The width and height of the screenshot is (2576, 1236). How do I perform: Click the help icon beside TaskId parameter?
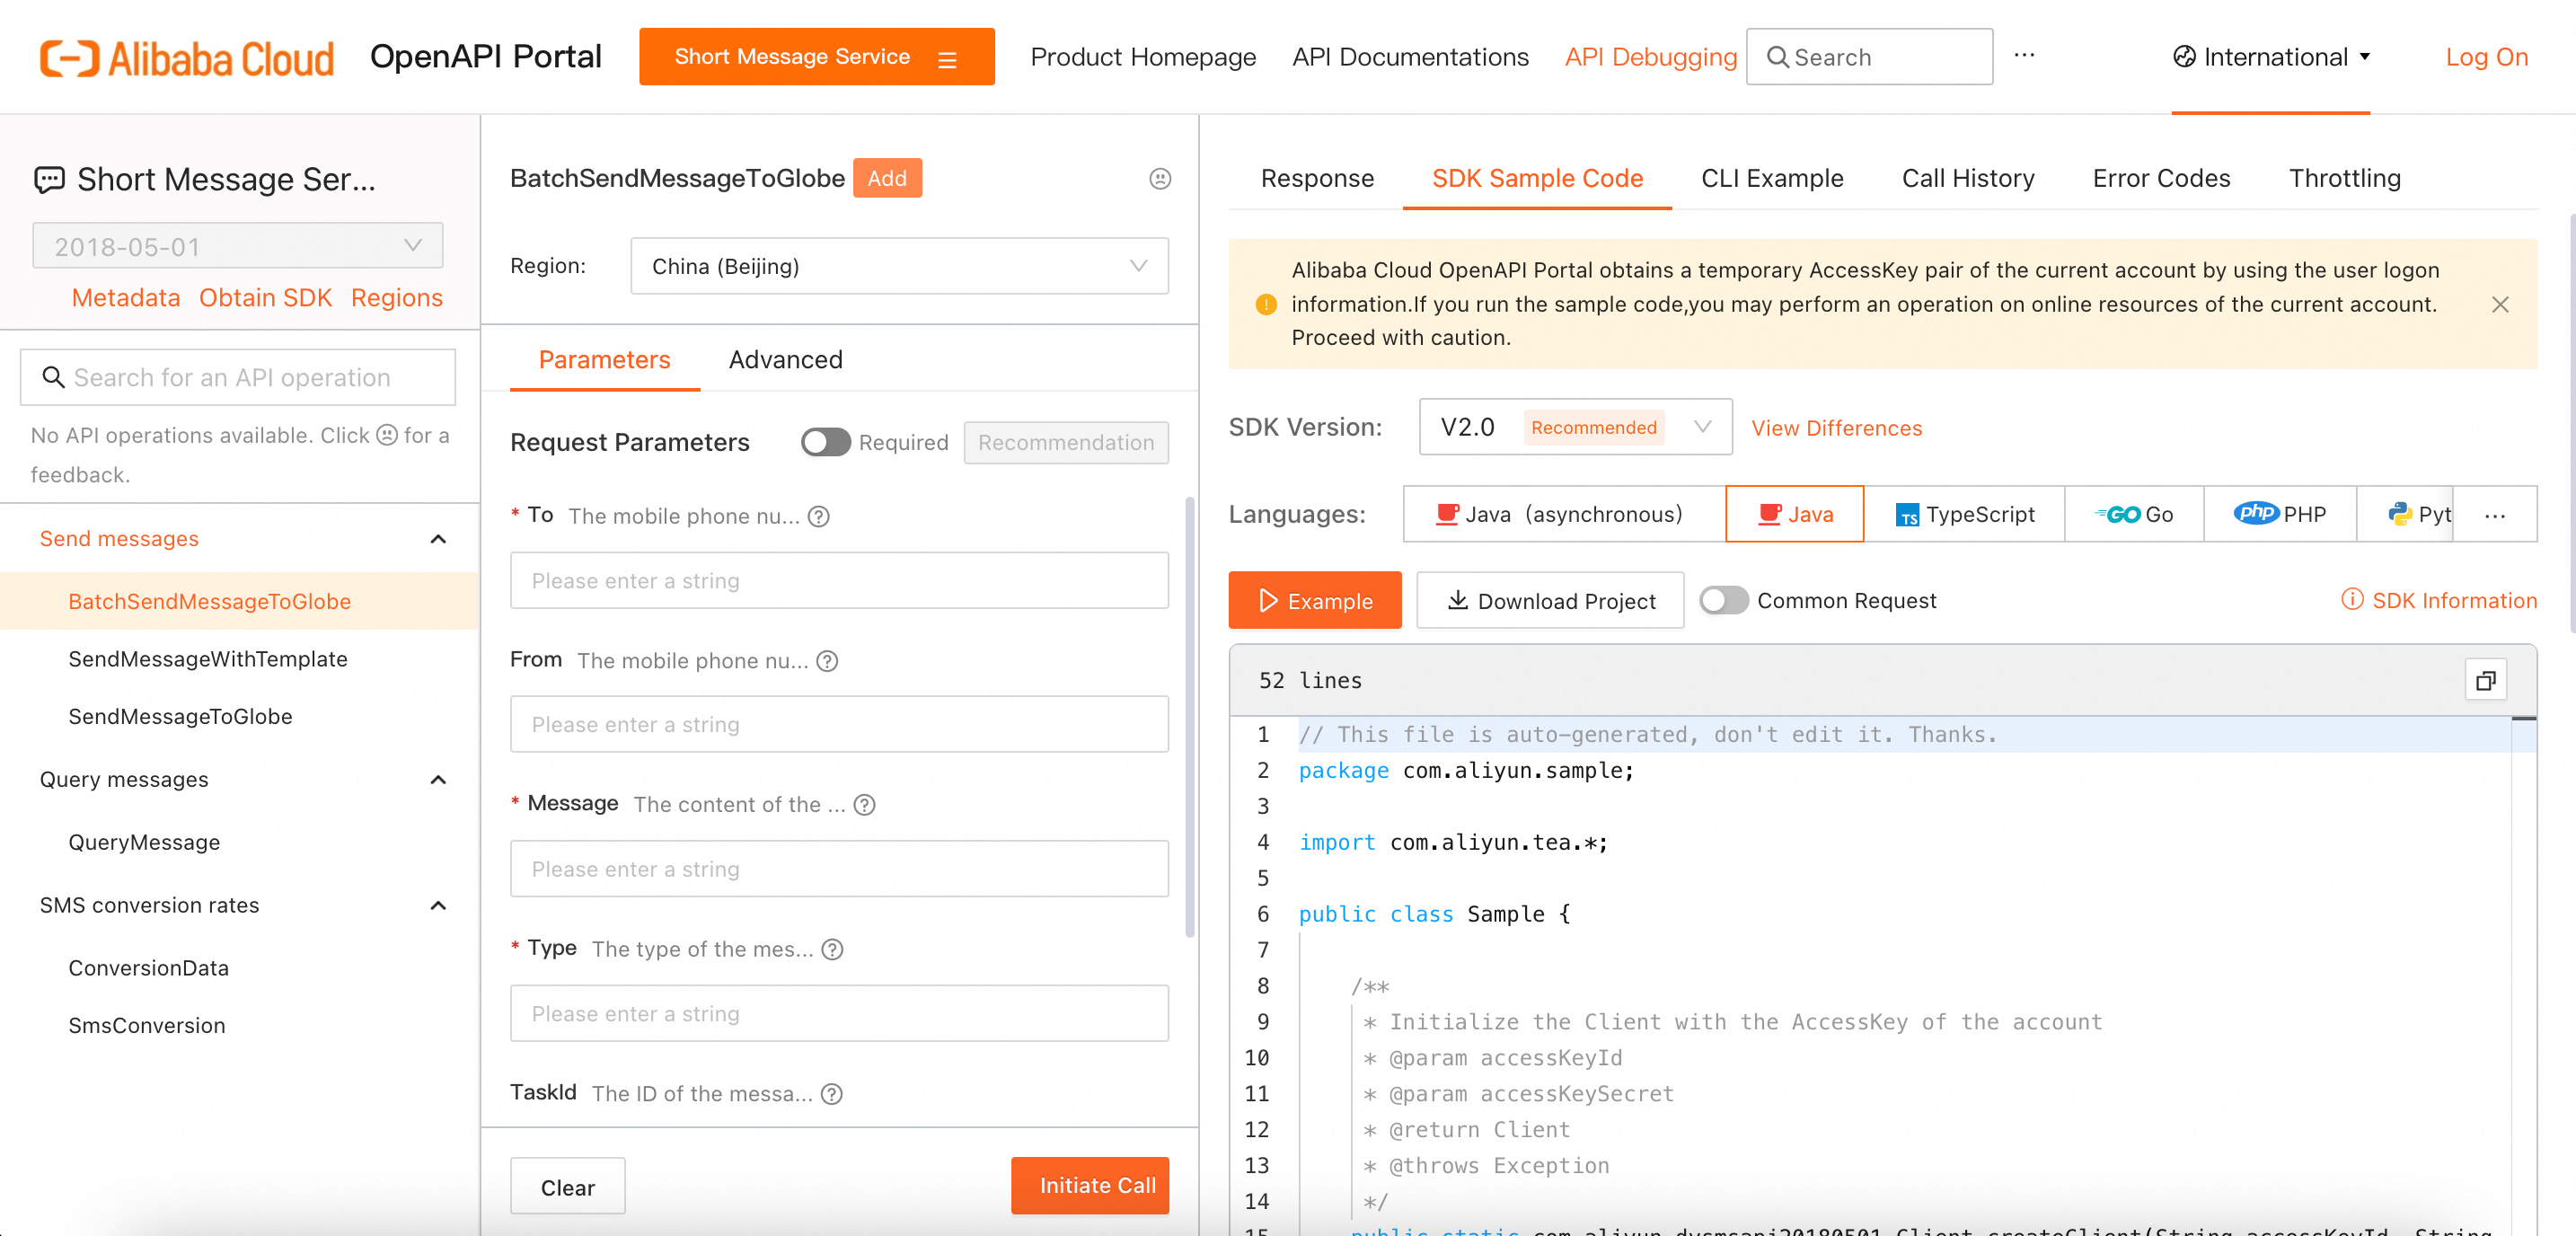coord(832,1094)
